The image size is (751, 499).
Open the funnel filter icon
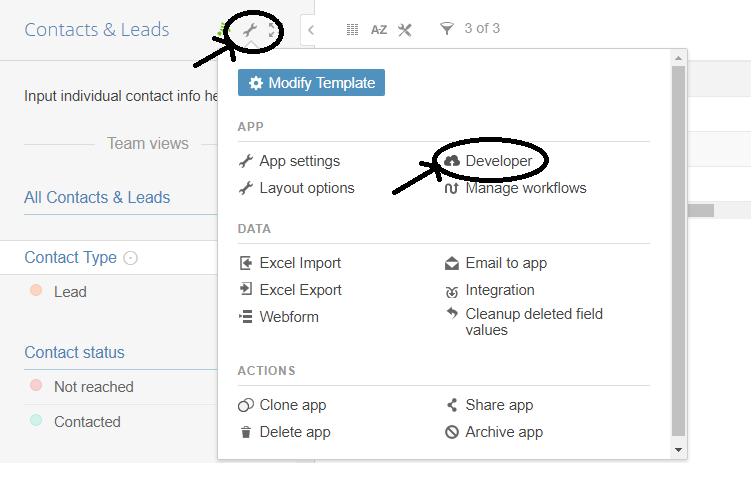(446, 29)
